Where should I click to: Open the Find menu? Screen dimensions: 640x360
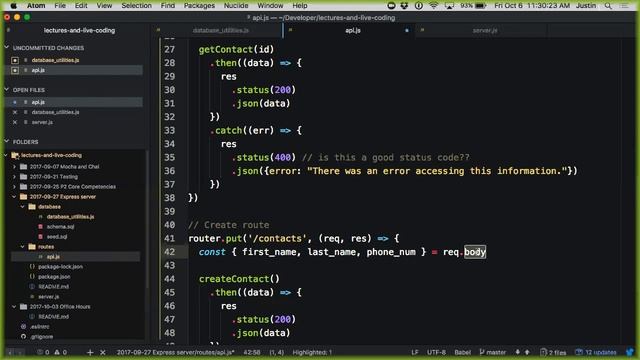168,6
